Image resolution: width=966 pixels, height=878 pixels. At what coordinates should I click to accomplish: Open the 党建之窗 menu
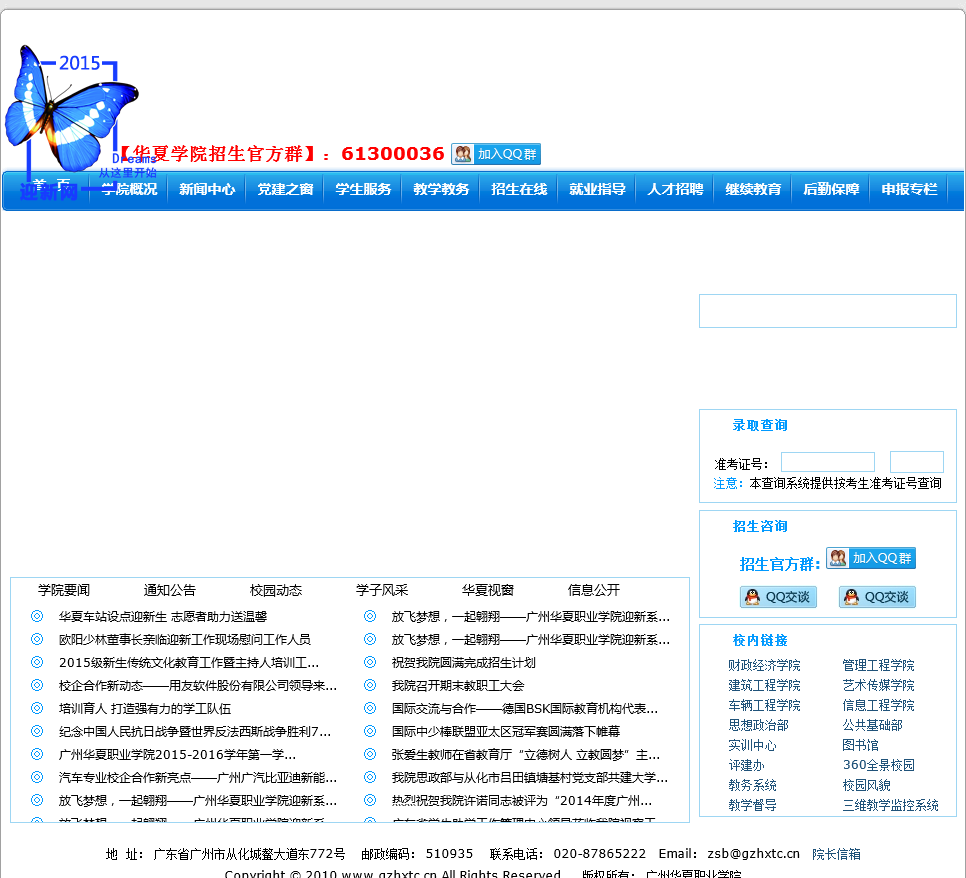coord(285,189)
